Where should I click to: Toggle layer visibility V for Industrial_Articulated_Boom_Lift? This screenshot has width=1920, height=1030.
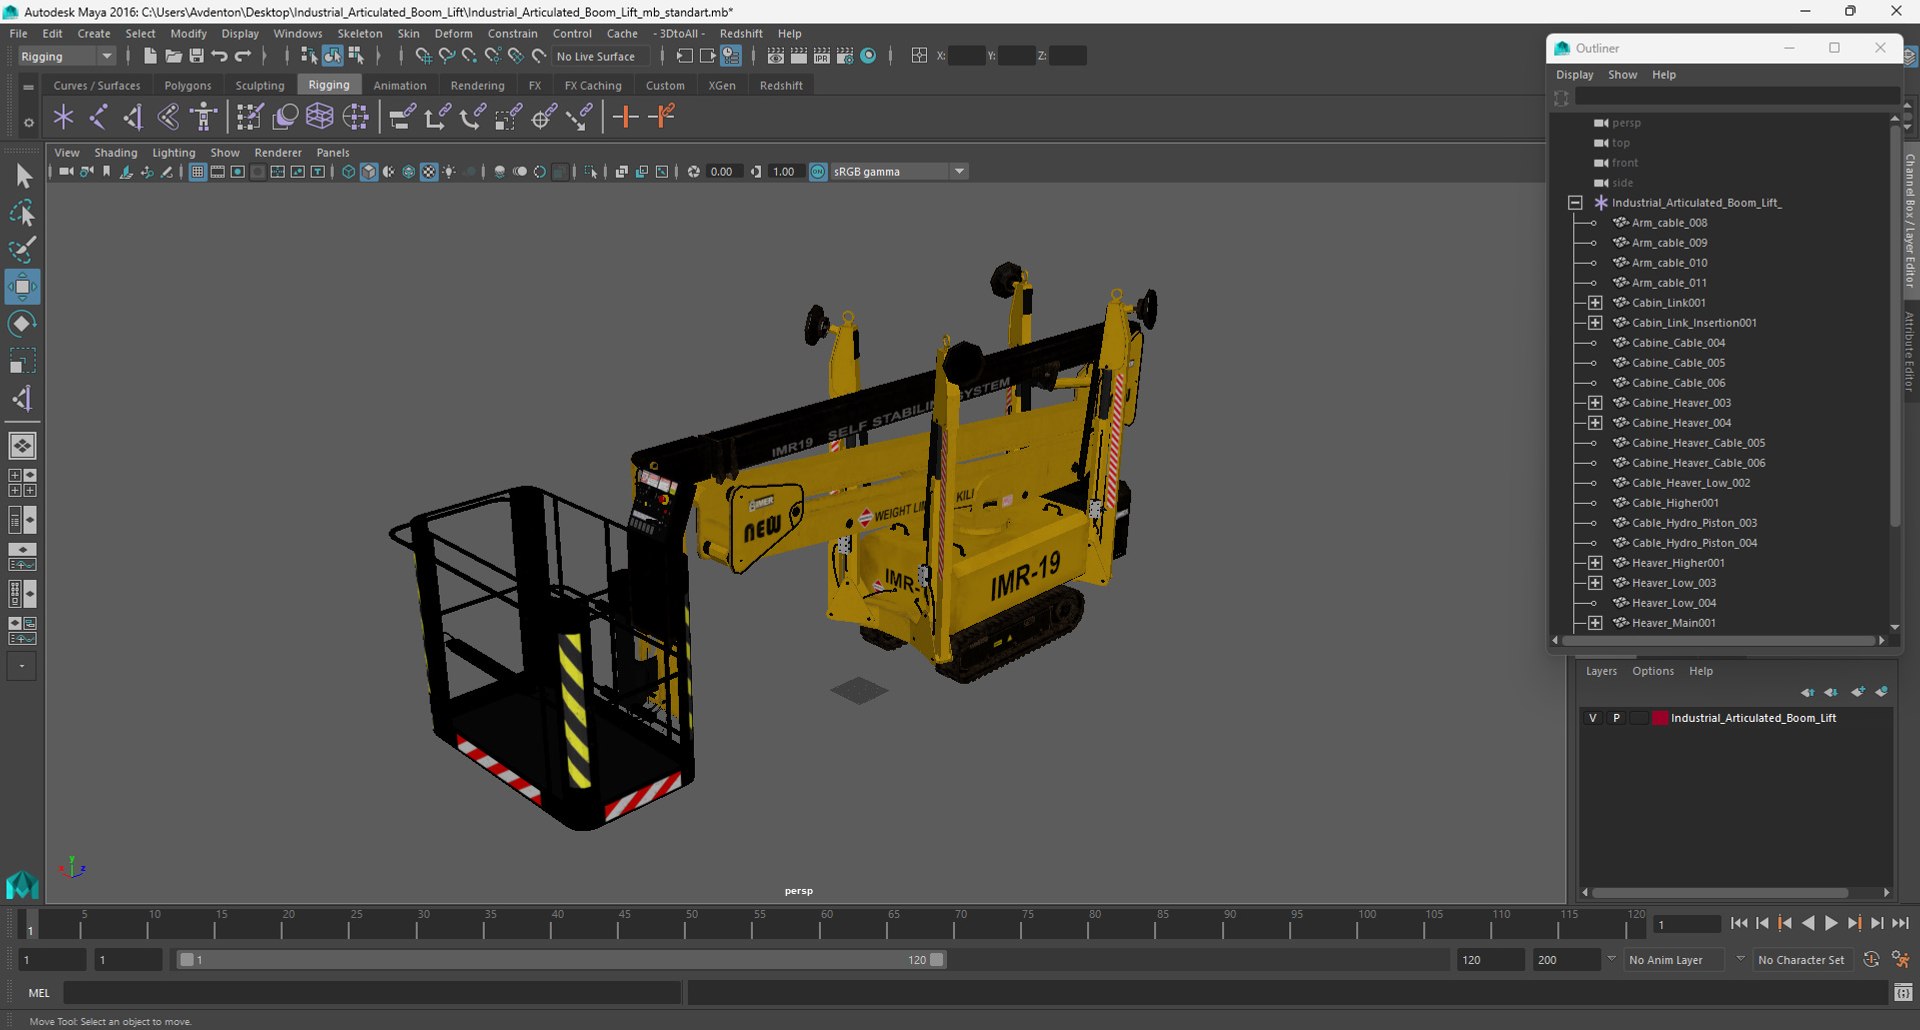1593,718
